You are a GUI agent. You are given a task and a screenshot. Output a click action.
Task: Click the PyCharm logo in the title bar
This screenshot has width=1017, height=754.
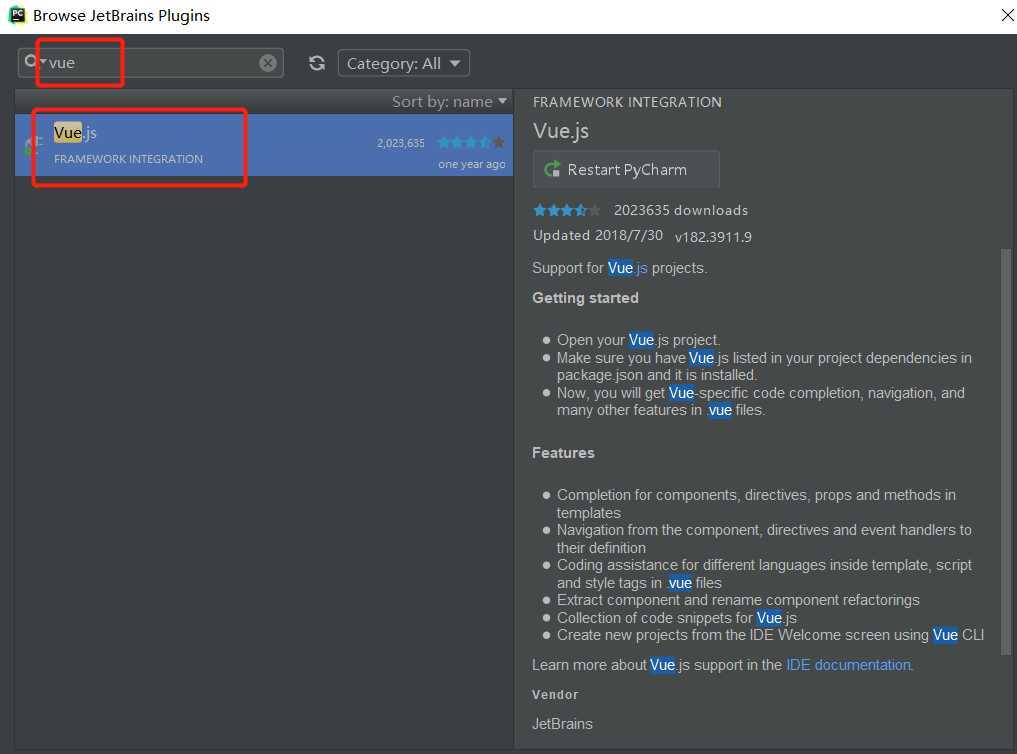pos(18,15)
